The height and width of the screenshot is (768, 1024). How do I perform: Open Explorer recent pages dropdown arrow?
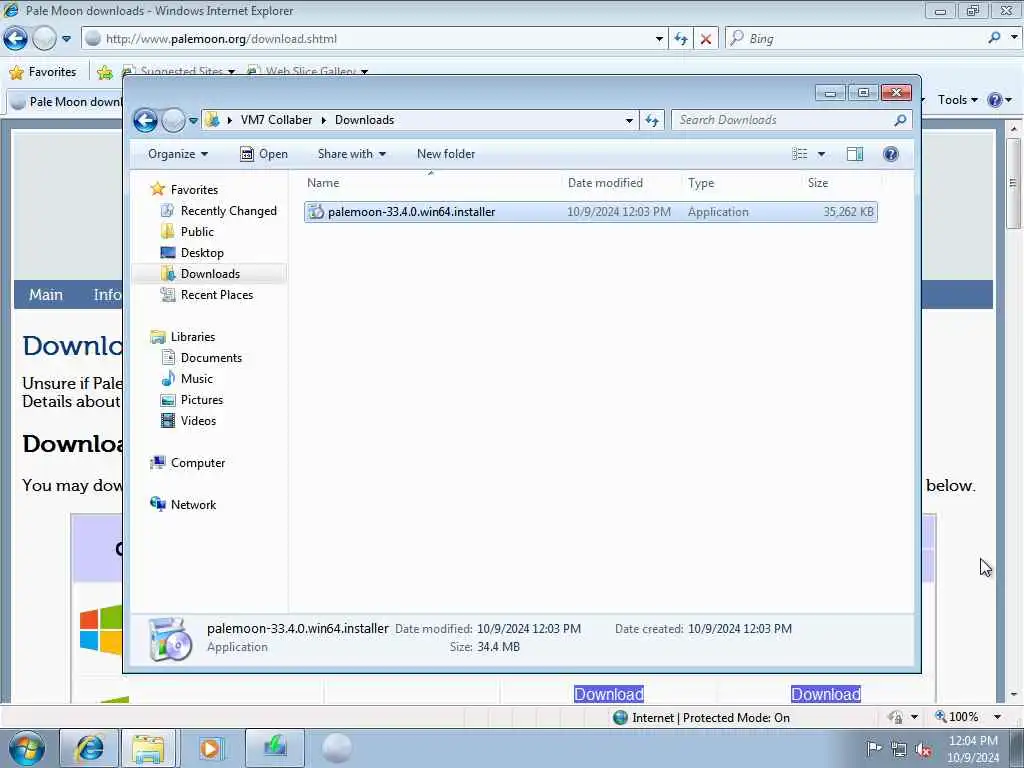(x=193, y=120)
